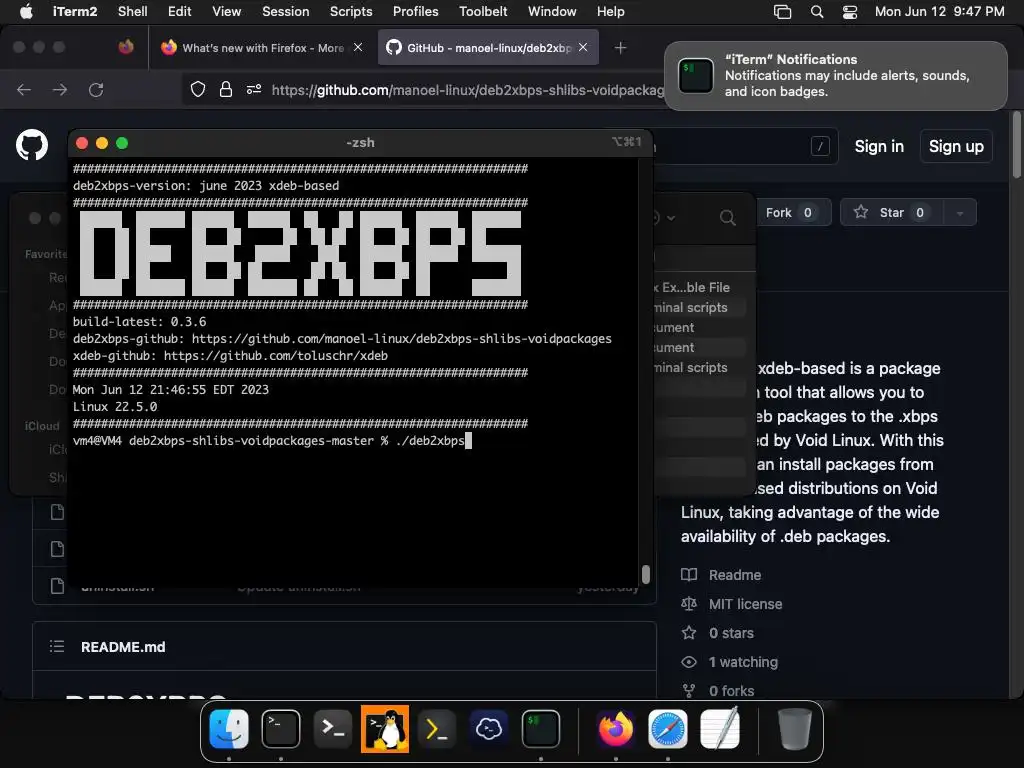Image resolution: width=1024 pixels, height=768 pixels.
Task: Open the Shell menu
Action: point(132,11)
